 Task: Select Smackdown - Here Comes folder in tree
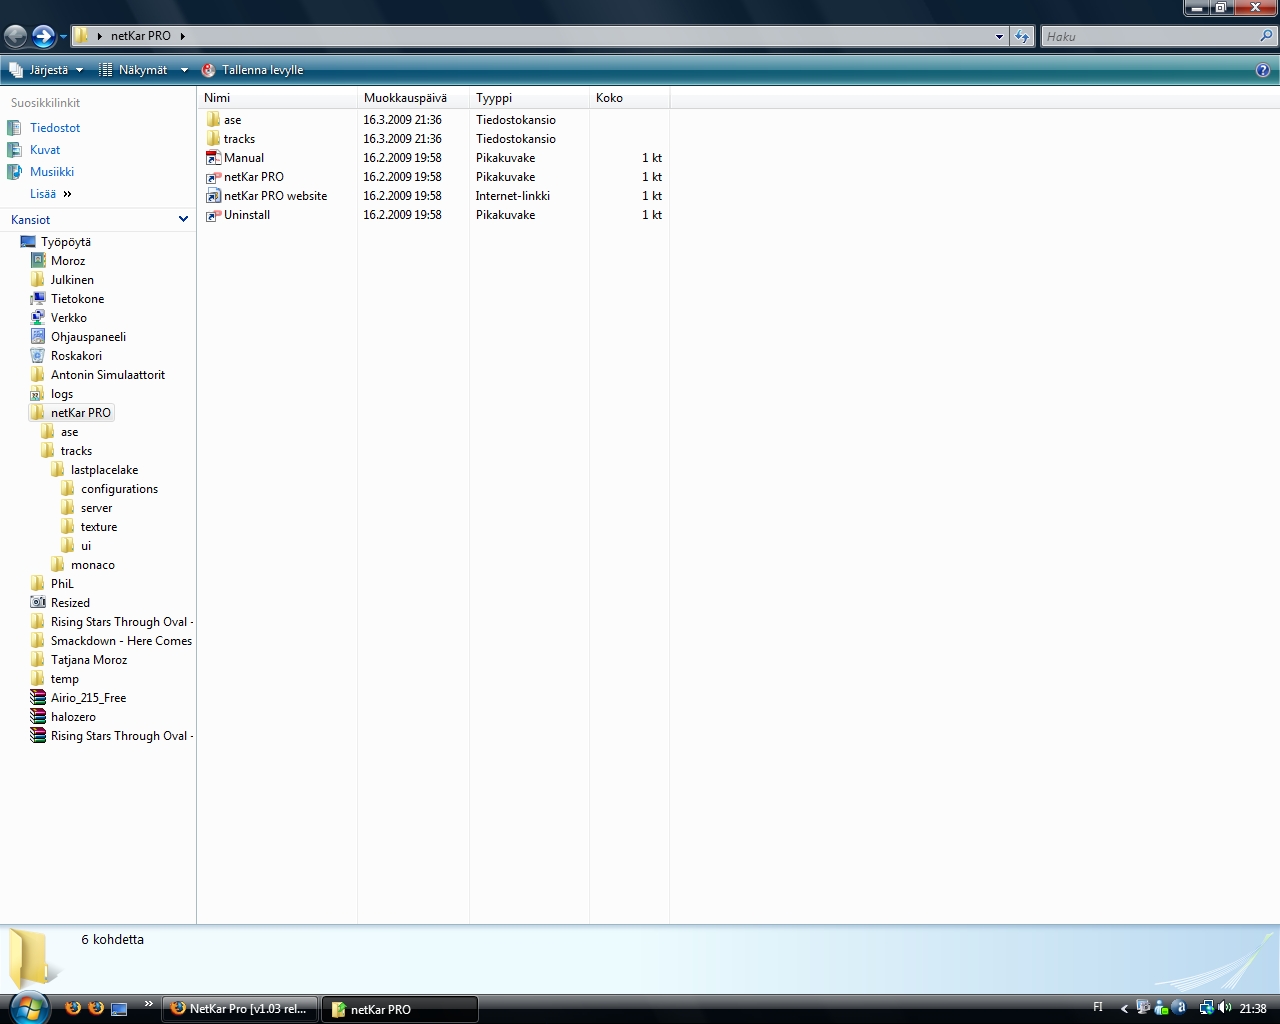point(121,641)
